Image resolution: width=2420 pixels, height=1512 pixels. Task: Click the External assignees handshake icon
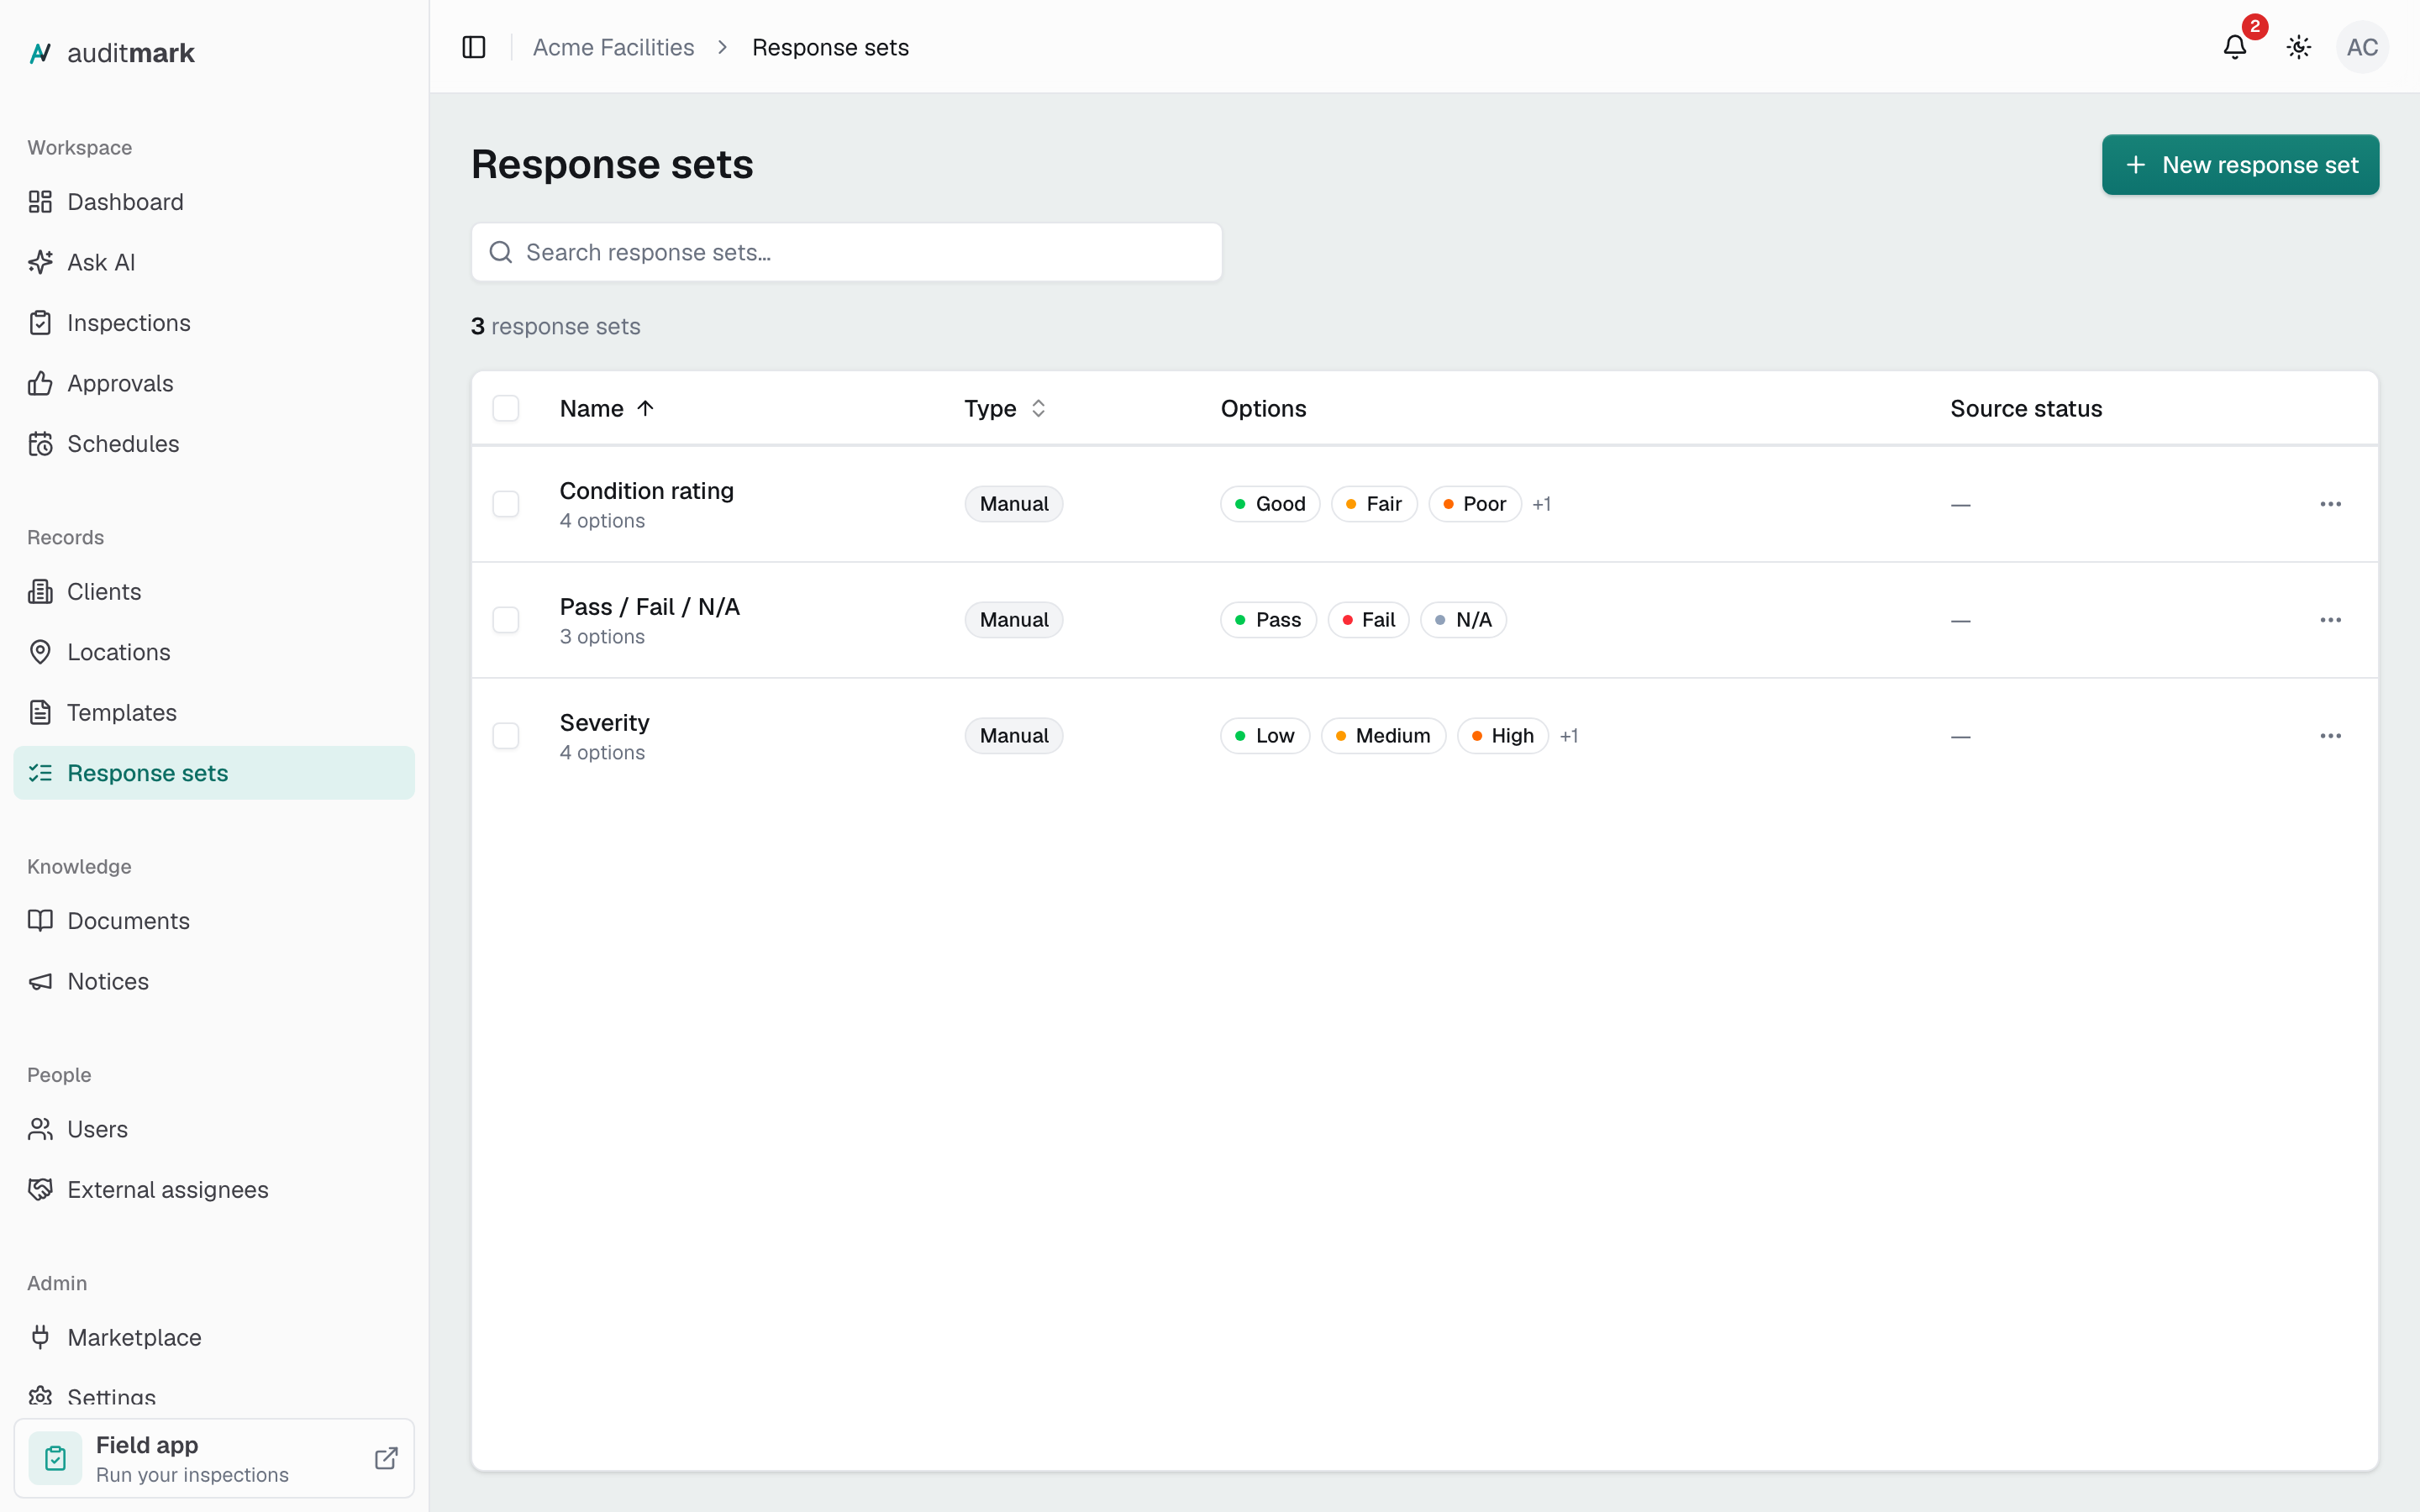click(40, 1190)
